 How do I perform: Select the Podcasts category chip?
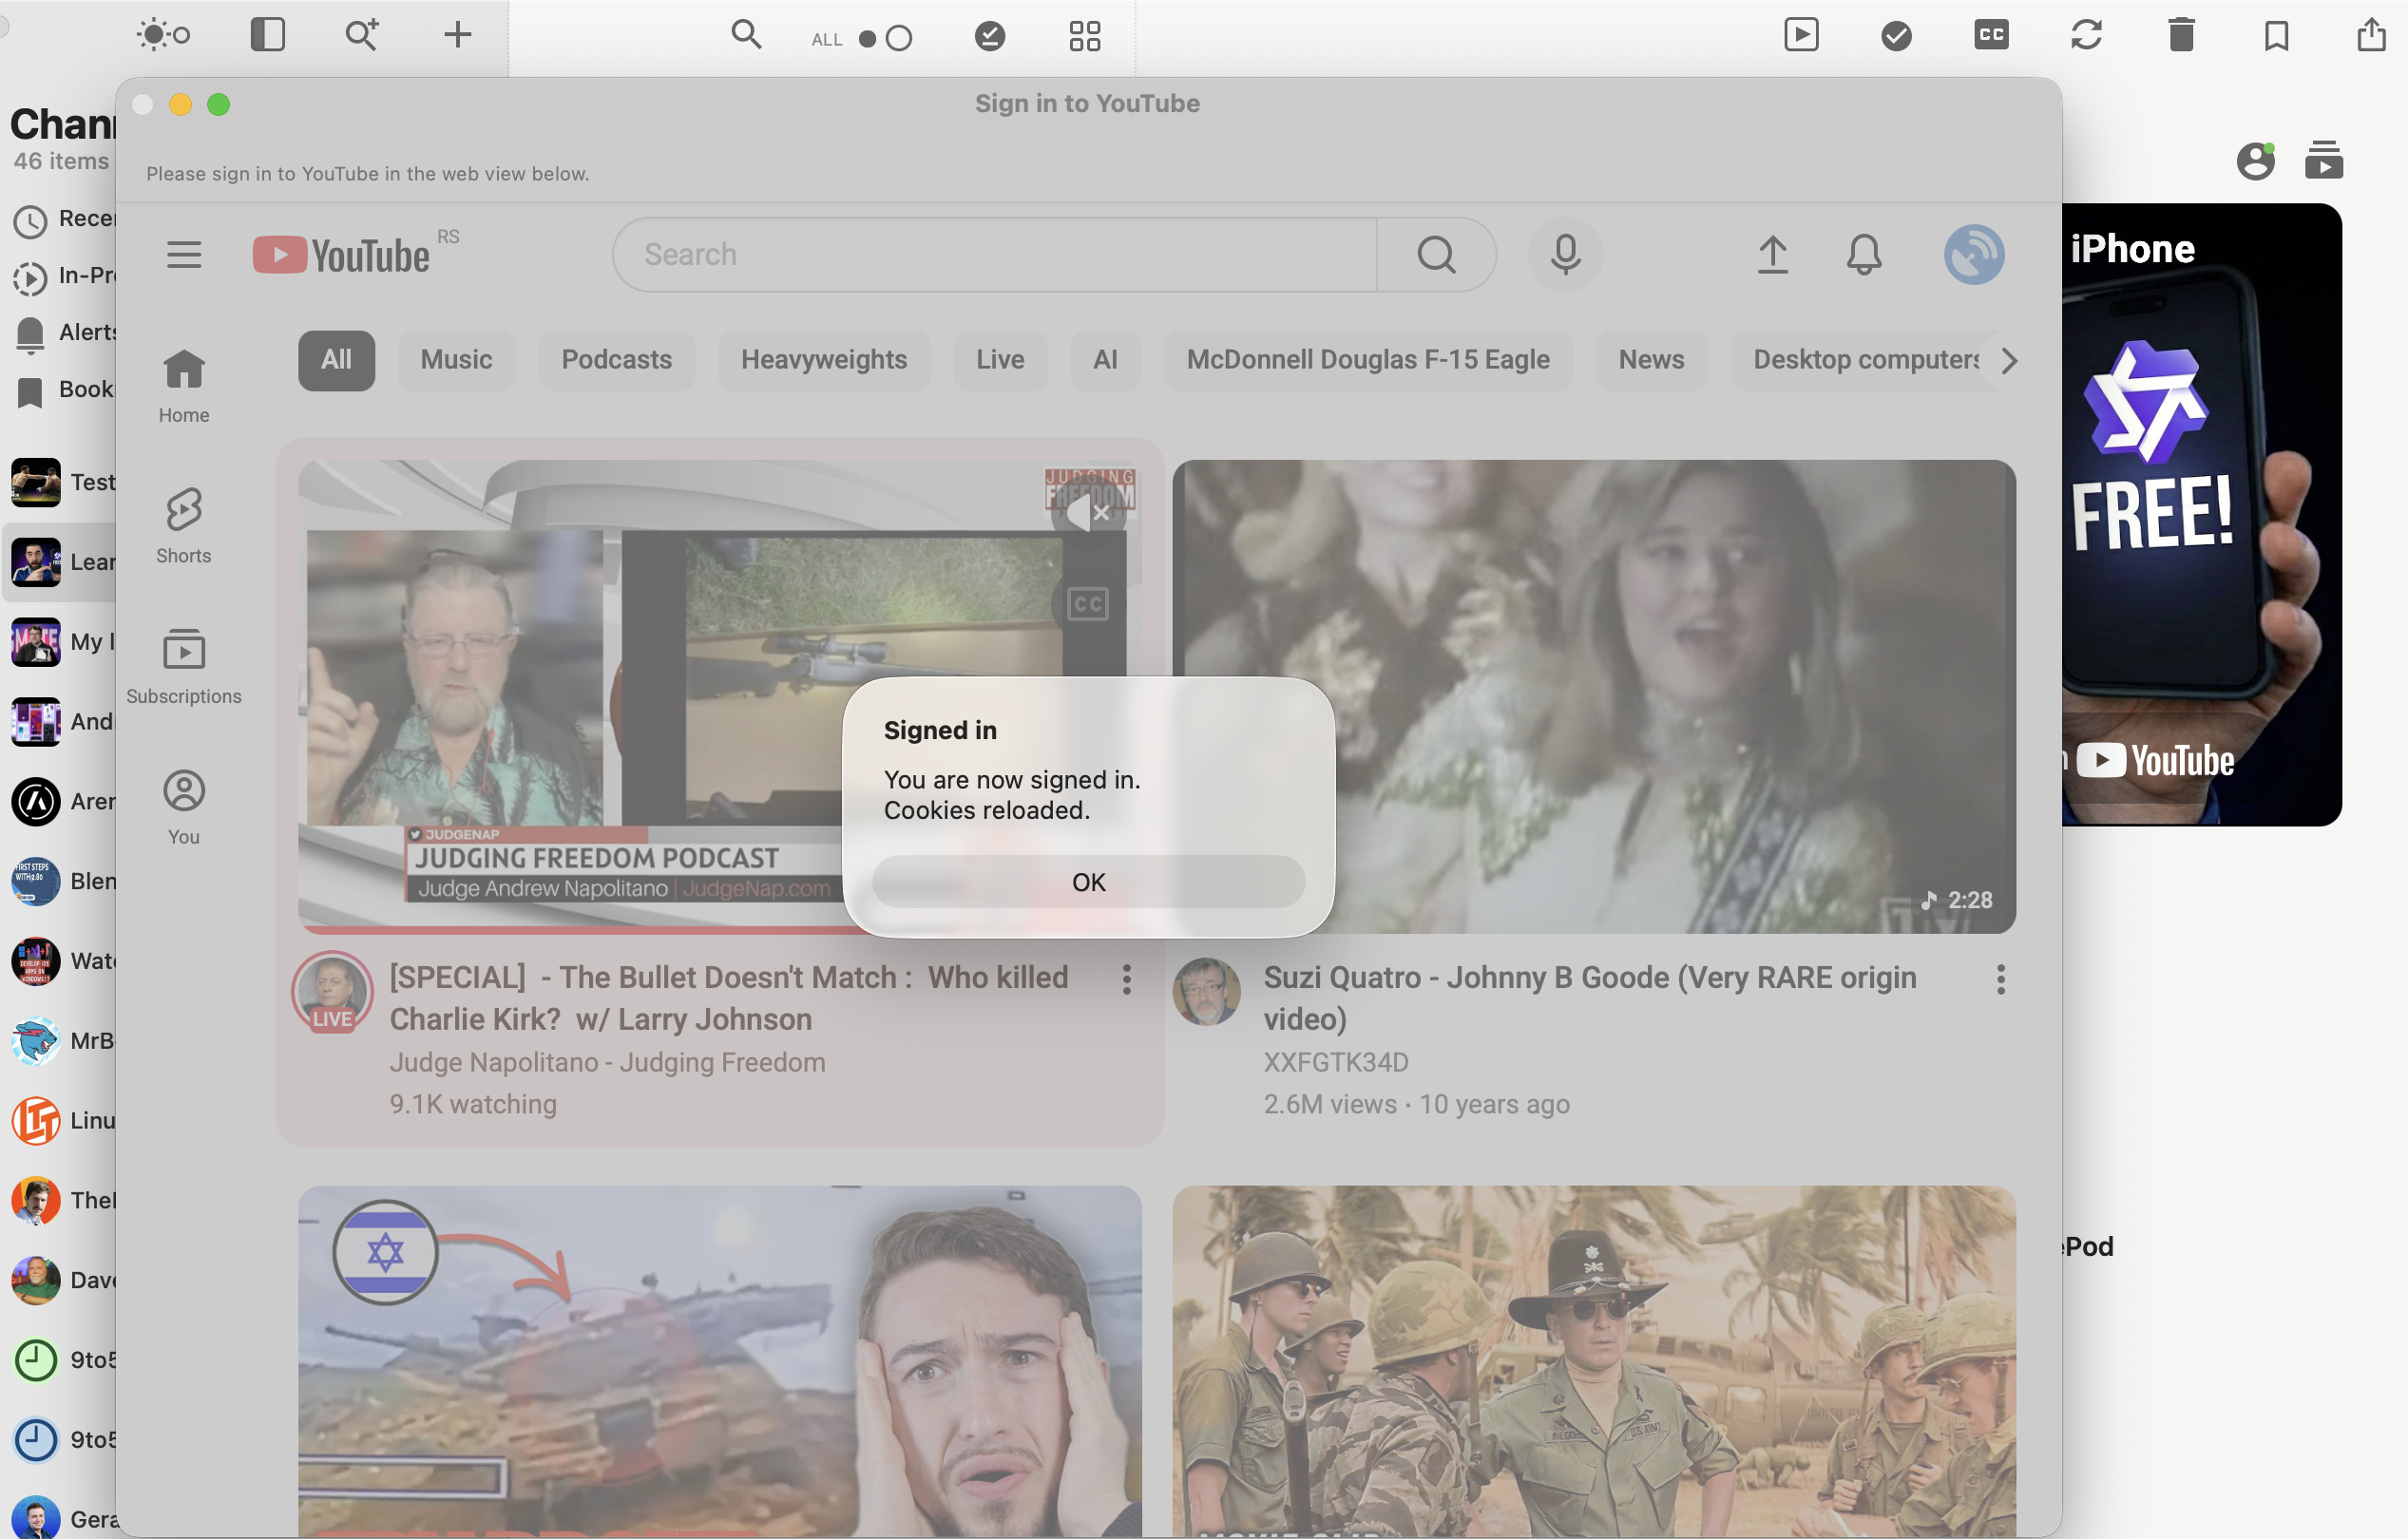click(616, 360)
